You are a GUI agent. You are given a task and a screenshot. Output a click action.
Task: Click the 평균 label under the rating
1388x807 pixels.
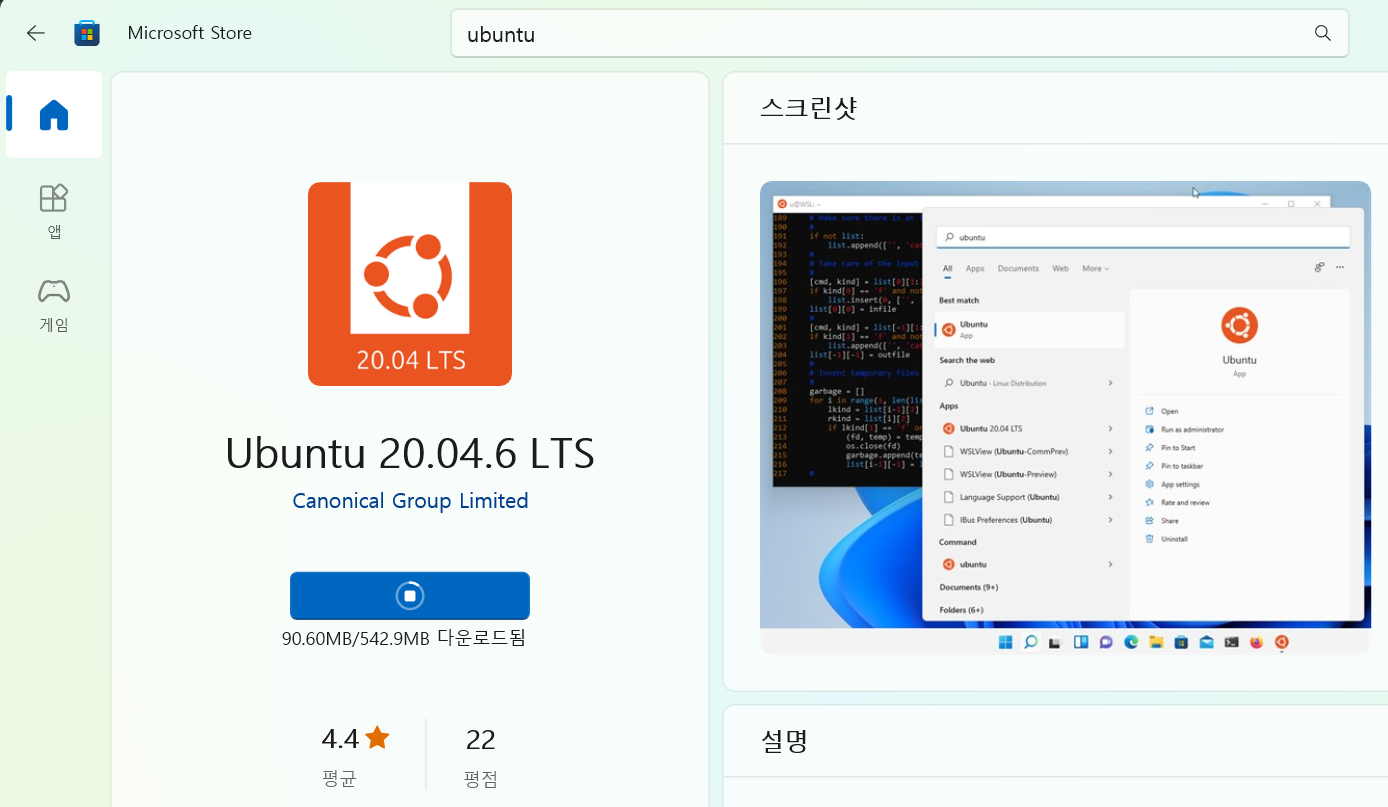click(340, 779)
